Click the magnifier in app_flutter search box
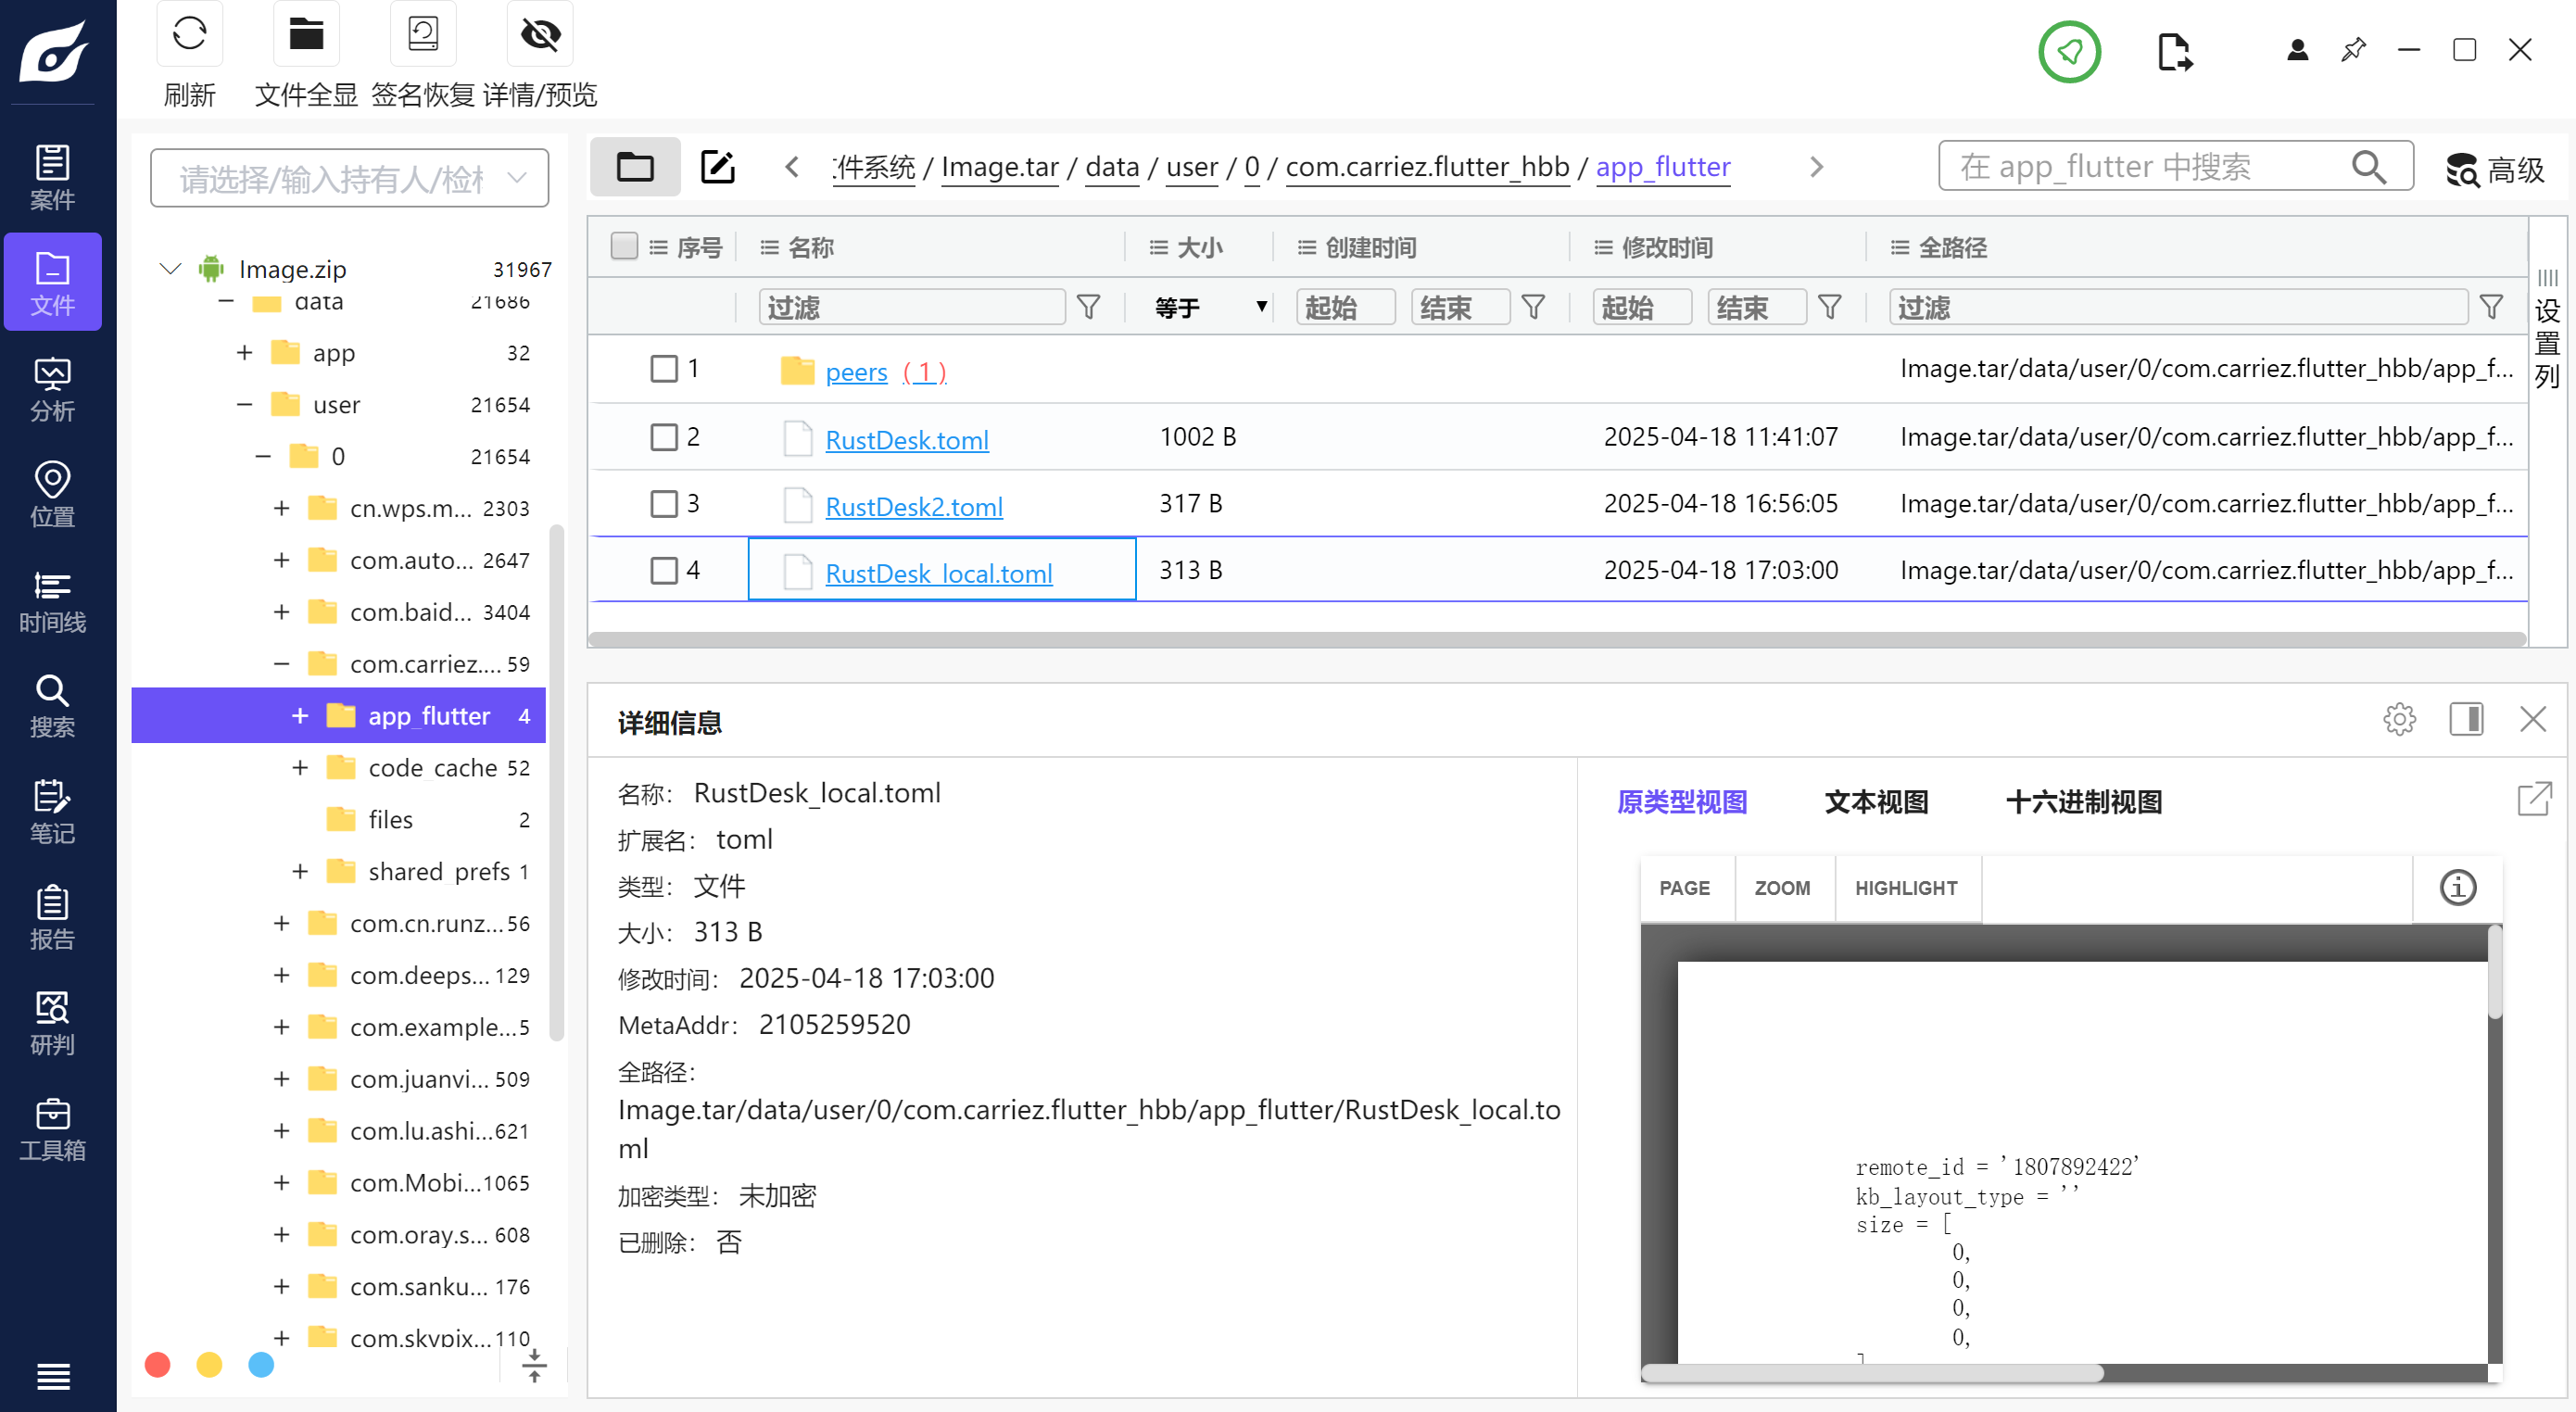2576x1412 pixels. point(2369,166)
